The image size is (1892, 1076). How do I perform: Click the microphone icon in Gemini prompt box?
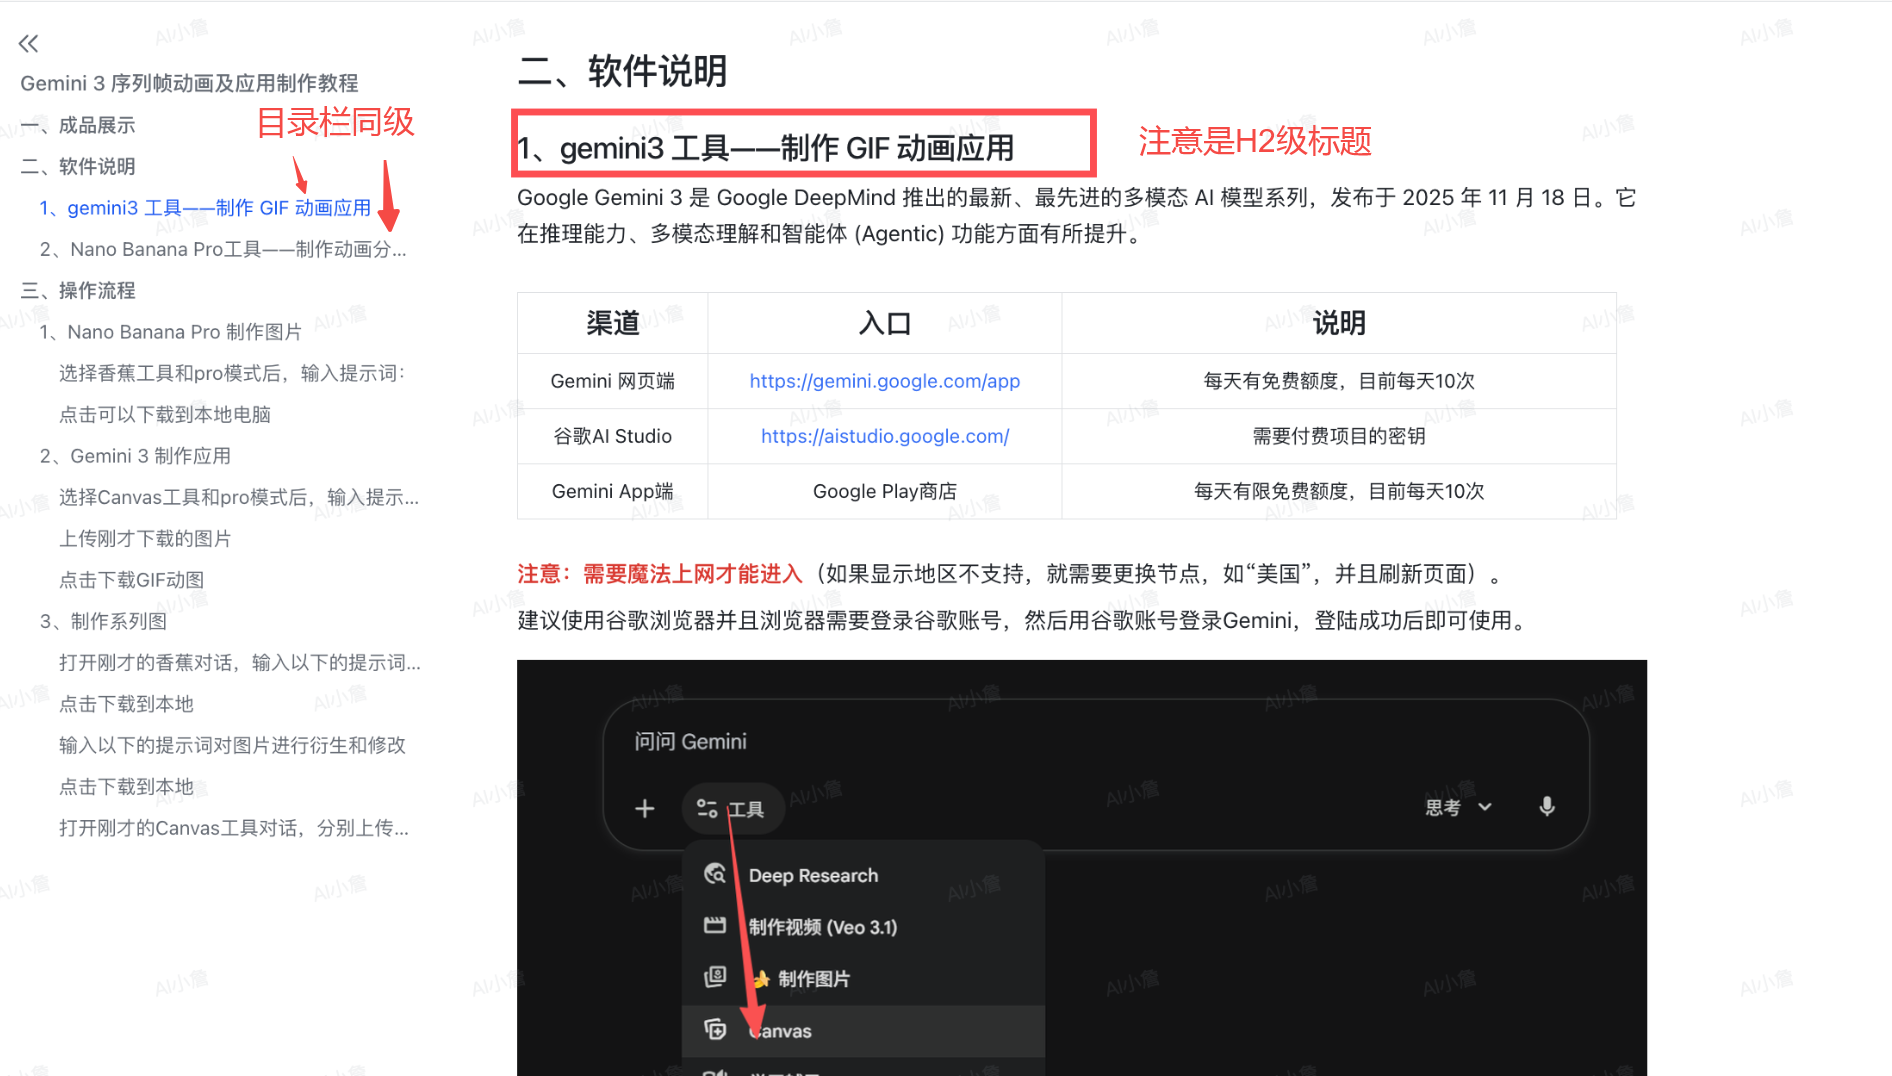(1546, 807)
